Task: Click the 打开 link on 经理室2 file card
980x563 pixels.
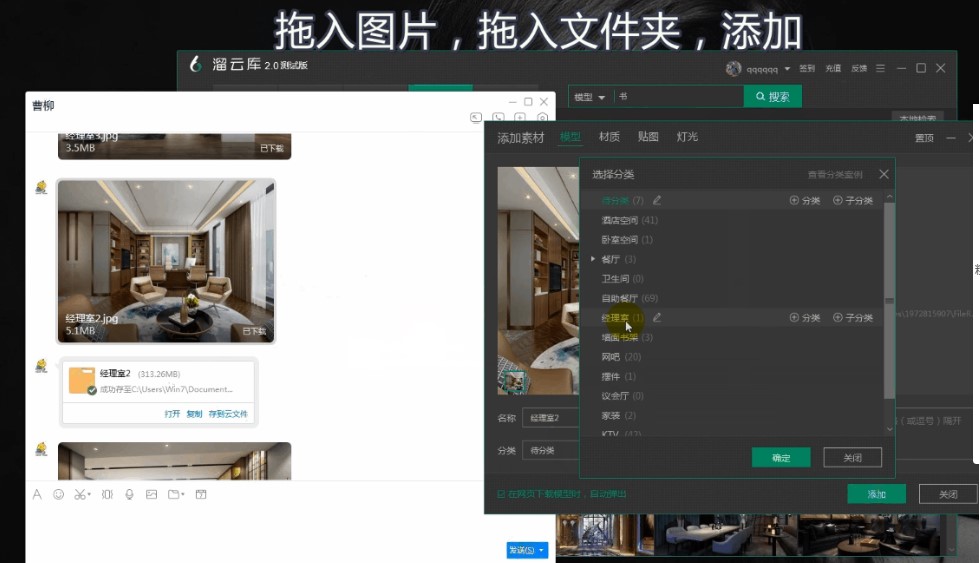Action: coord(172,414)
